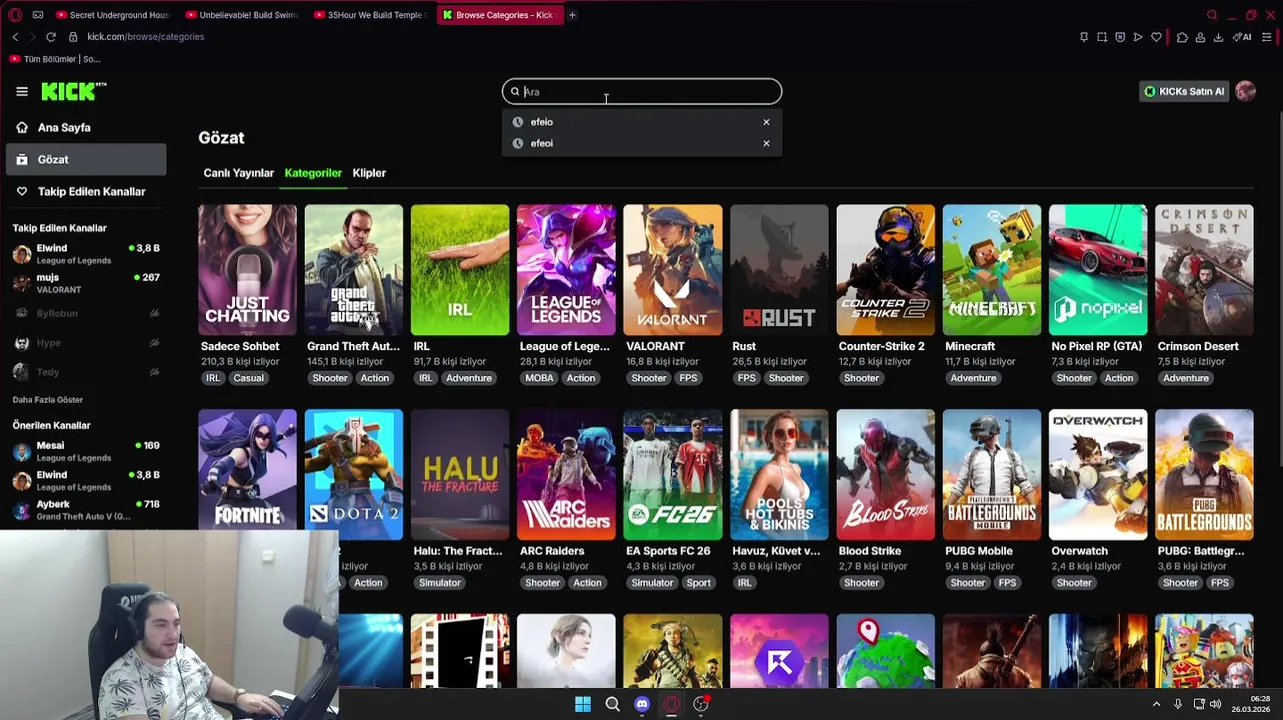Switch to the Canlı Yayınlar tab

[x=238, y=173]
